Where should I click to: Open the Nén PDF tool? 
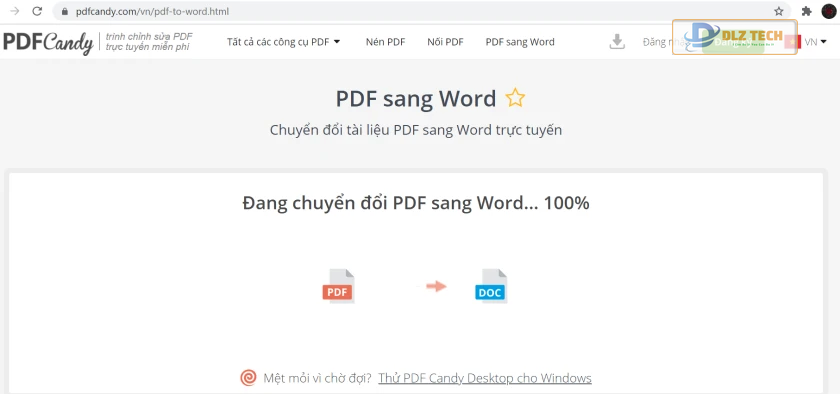point(386,42)
